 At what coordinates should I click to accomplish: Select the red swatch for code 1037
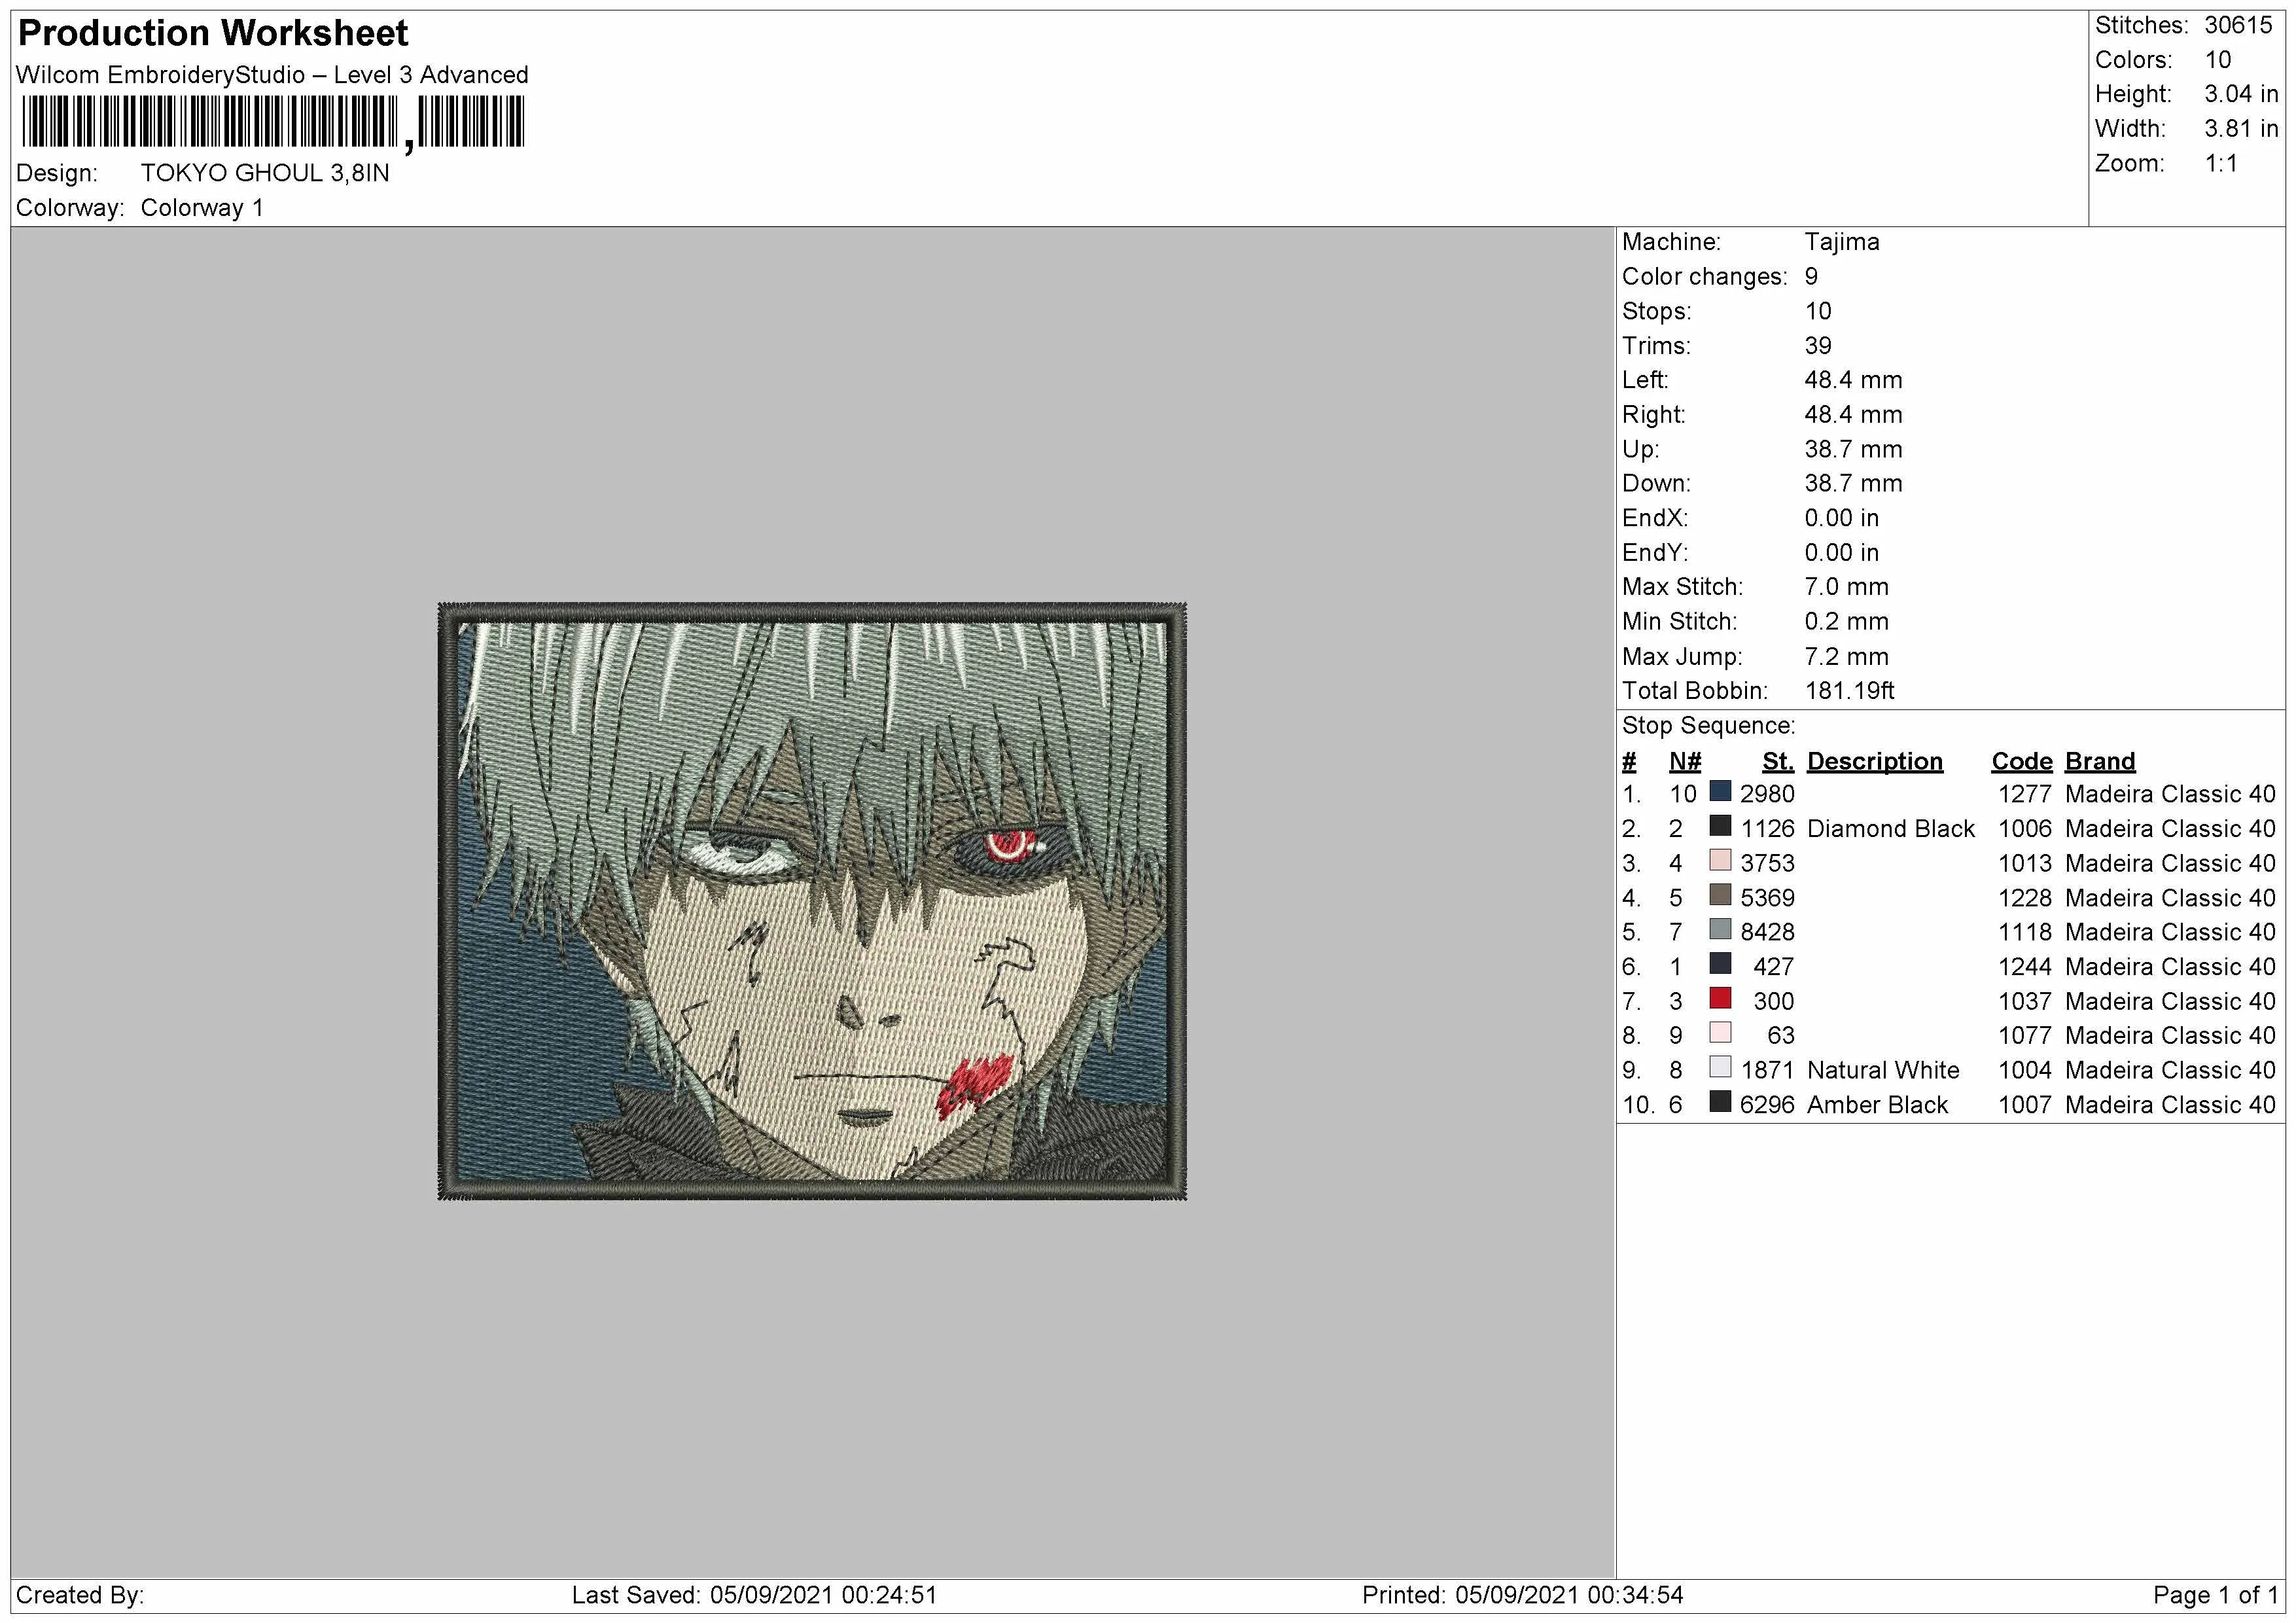pyautogui.click(x=1720, y=999)
